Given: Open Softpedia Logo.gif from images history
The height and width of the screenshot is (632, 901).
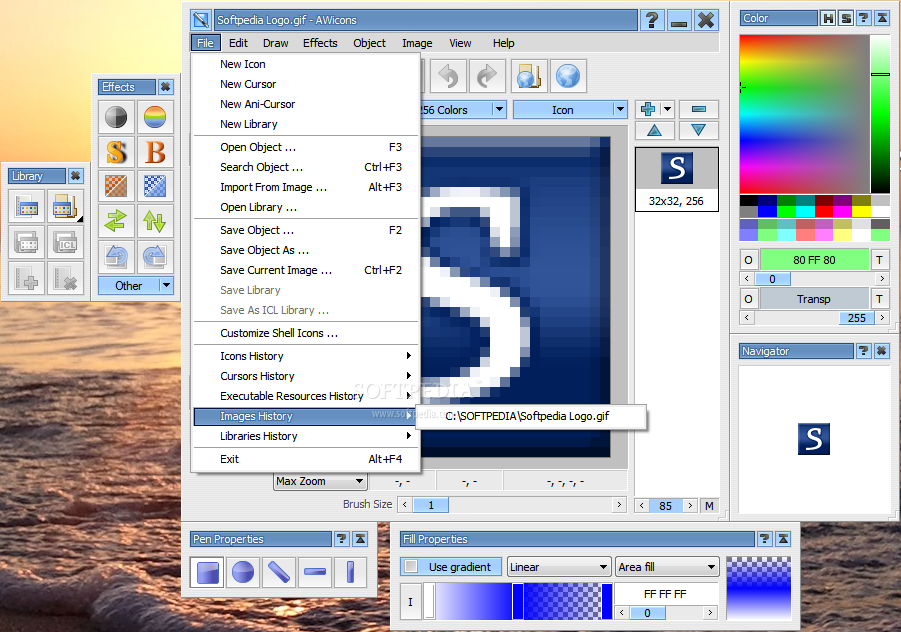Looking at the screenshot, I should coord(527,416).
